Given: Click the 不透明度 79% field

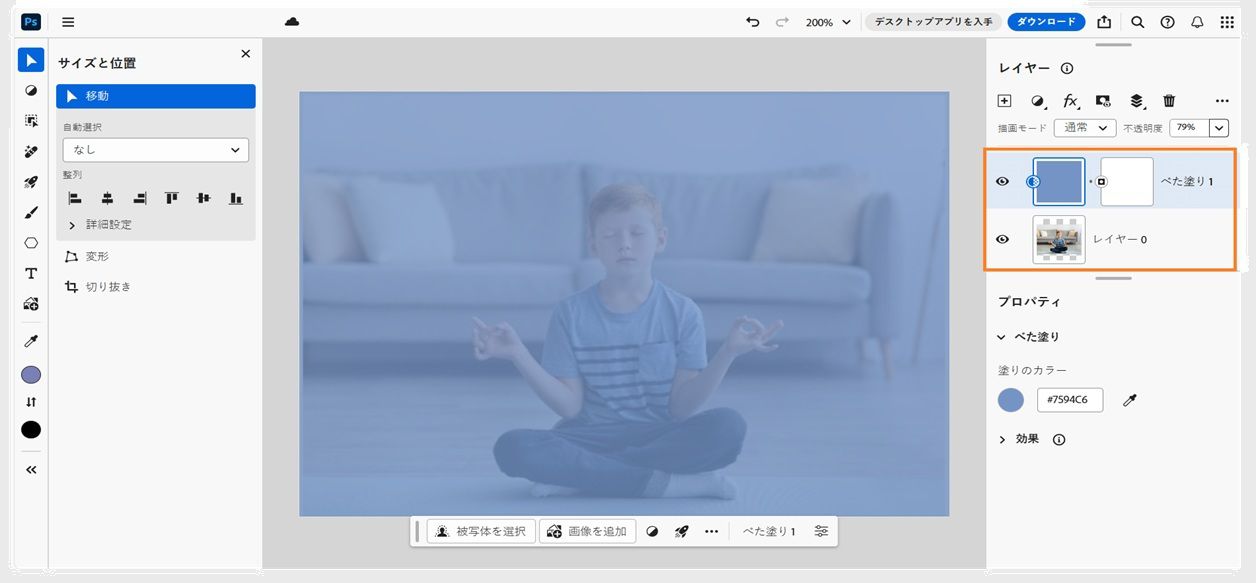Looking at the screenshot, I should [x=1189, y=128].
